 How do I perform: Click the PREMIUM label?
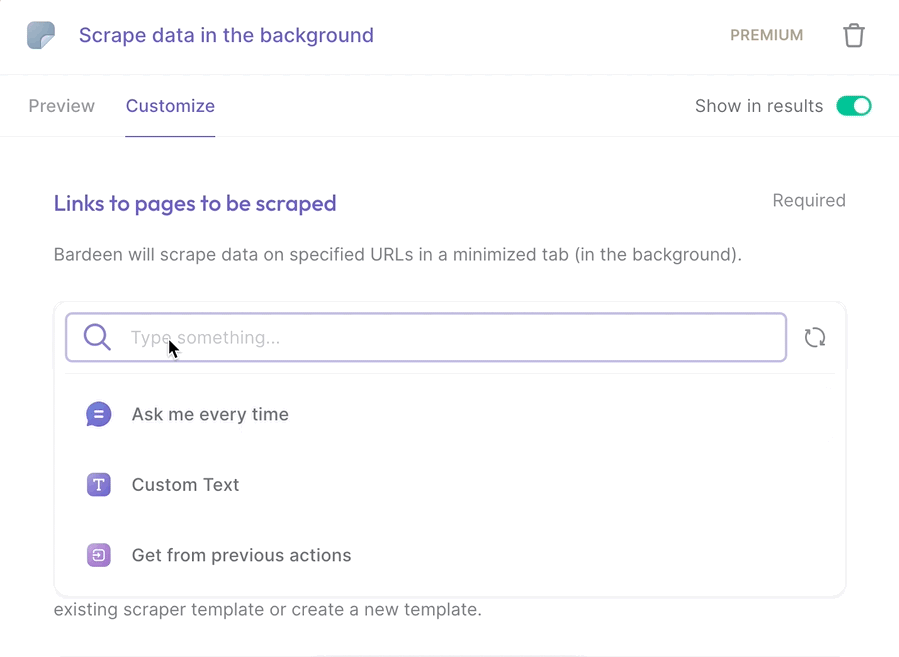click(766, 35)
